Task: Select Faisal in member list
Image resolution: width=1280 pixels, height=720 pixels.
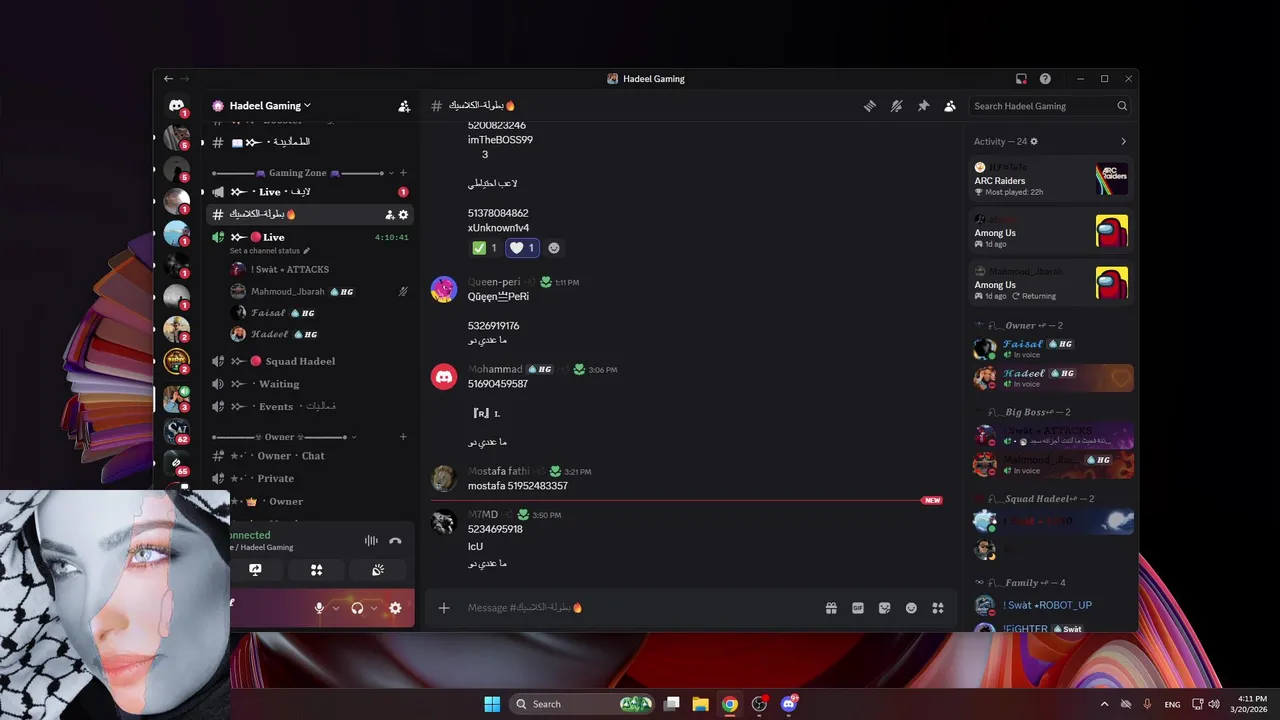Action: (x=1052, y=348)
